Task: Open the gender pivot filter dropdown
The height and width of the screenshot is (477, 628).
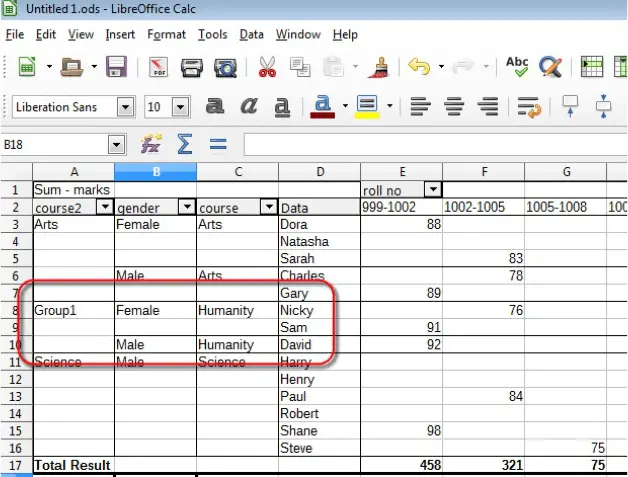Action: click(x=187, y=207)
